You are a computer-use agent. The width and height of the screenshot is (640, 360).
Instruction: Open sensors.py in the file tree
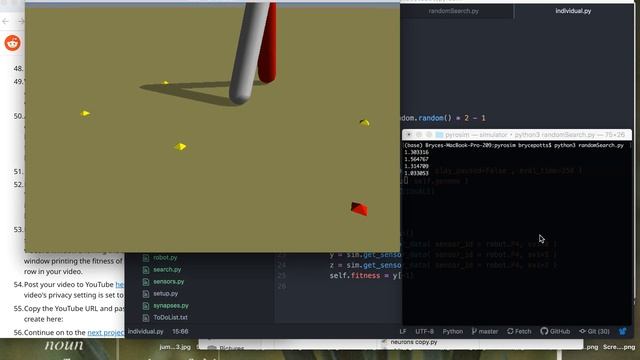pos(169,281)
